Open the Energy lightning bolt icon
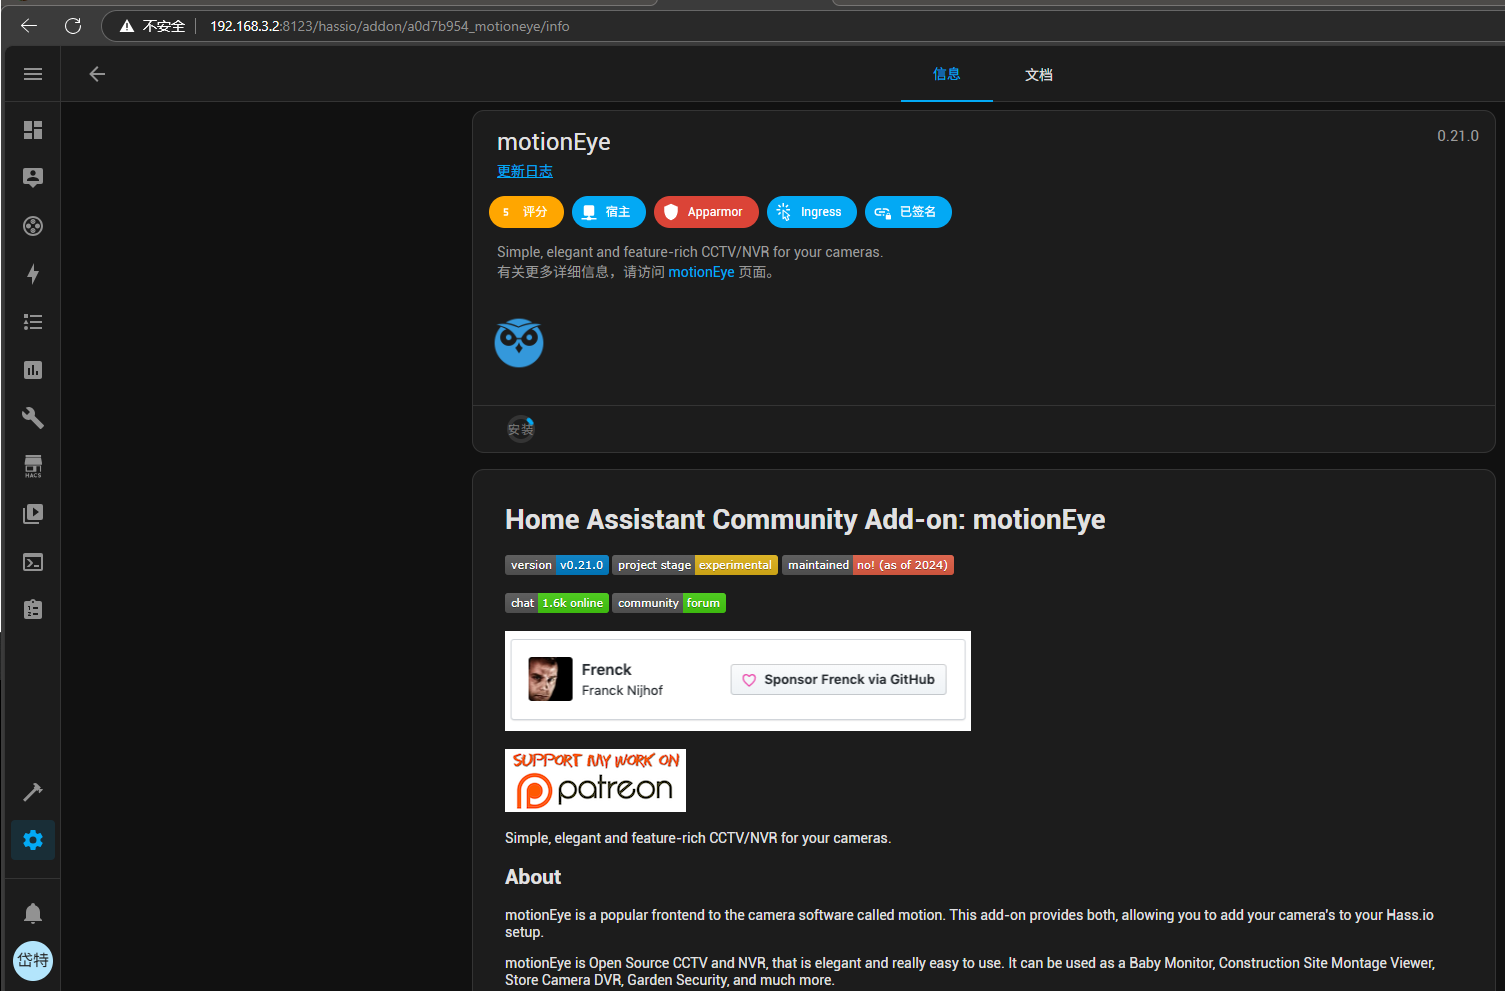The height and width of the screenshot is (991, 1505). coord(33,274)
